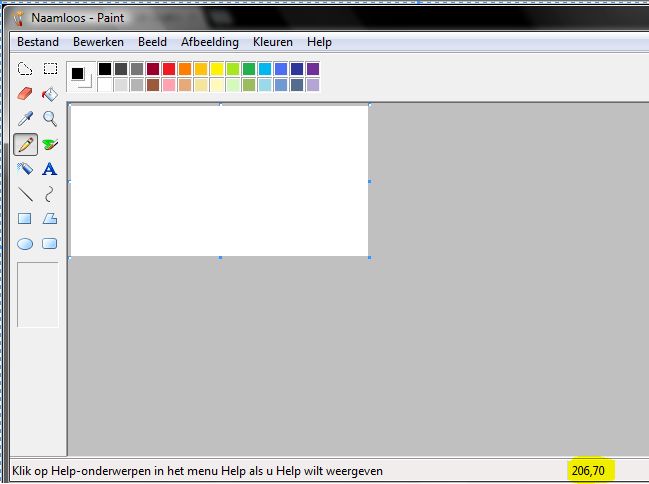649x484 pixels.
Task: Select the Pick Color eyedropper tool
Action: tap(25, 119)
